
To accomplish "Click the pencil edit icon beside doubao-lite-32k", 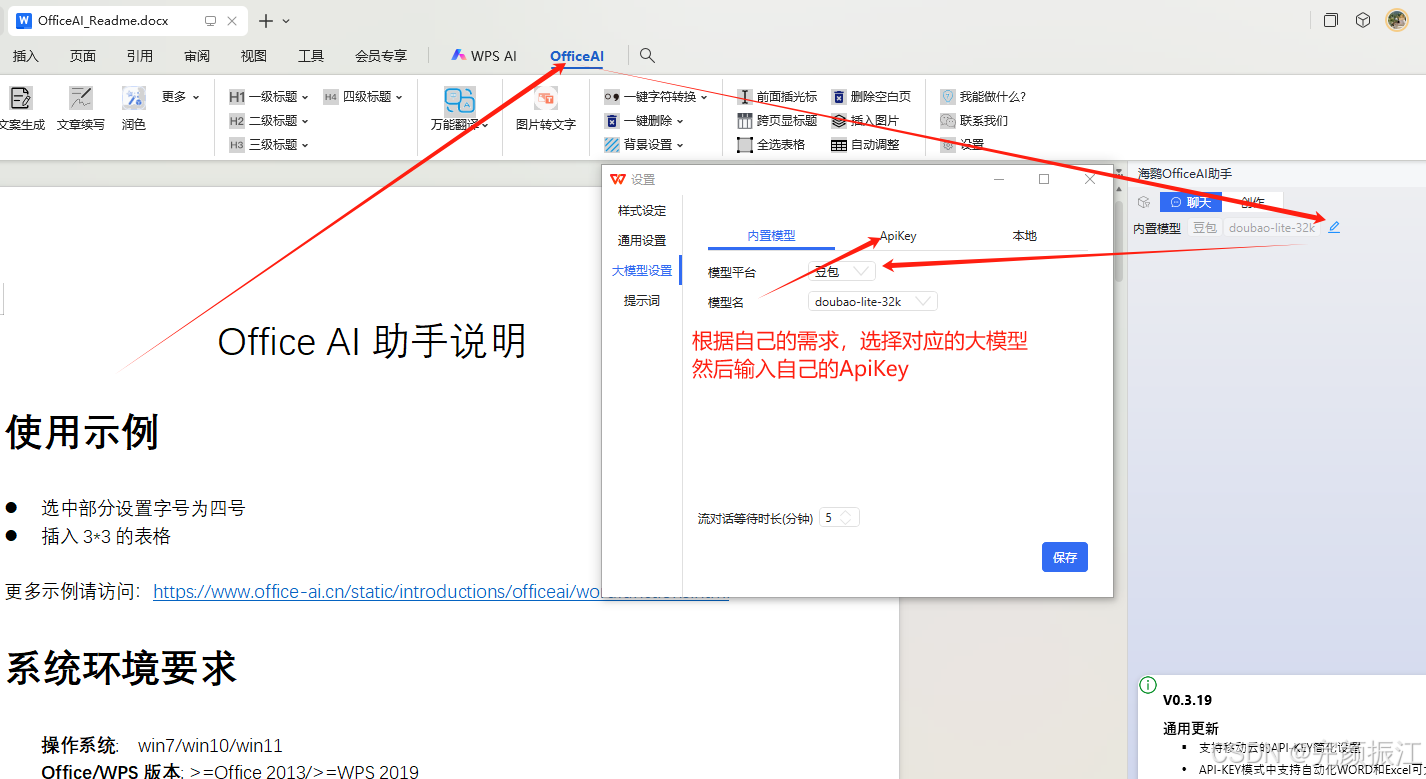I will pyautogui.click(x=1334, y=228).
